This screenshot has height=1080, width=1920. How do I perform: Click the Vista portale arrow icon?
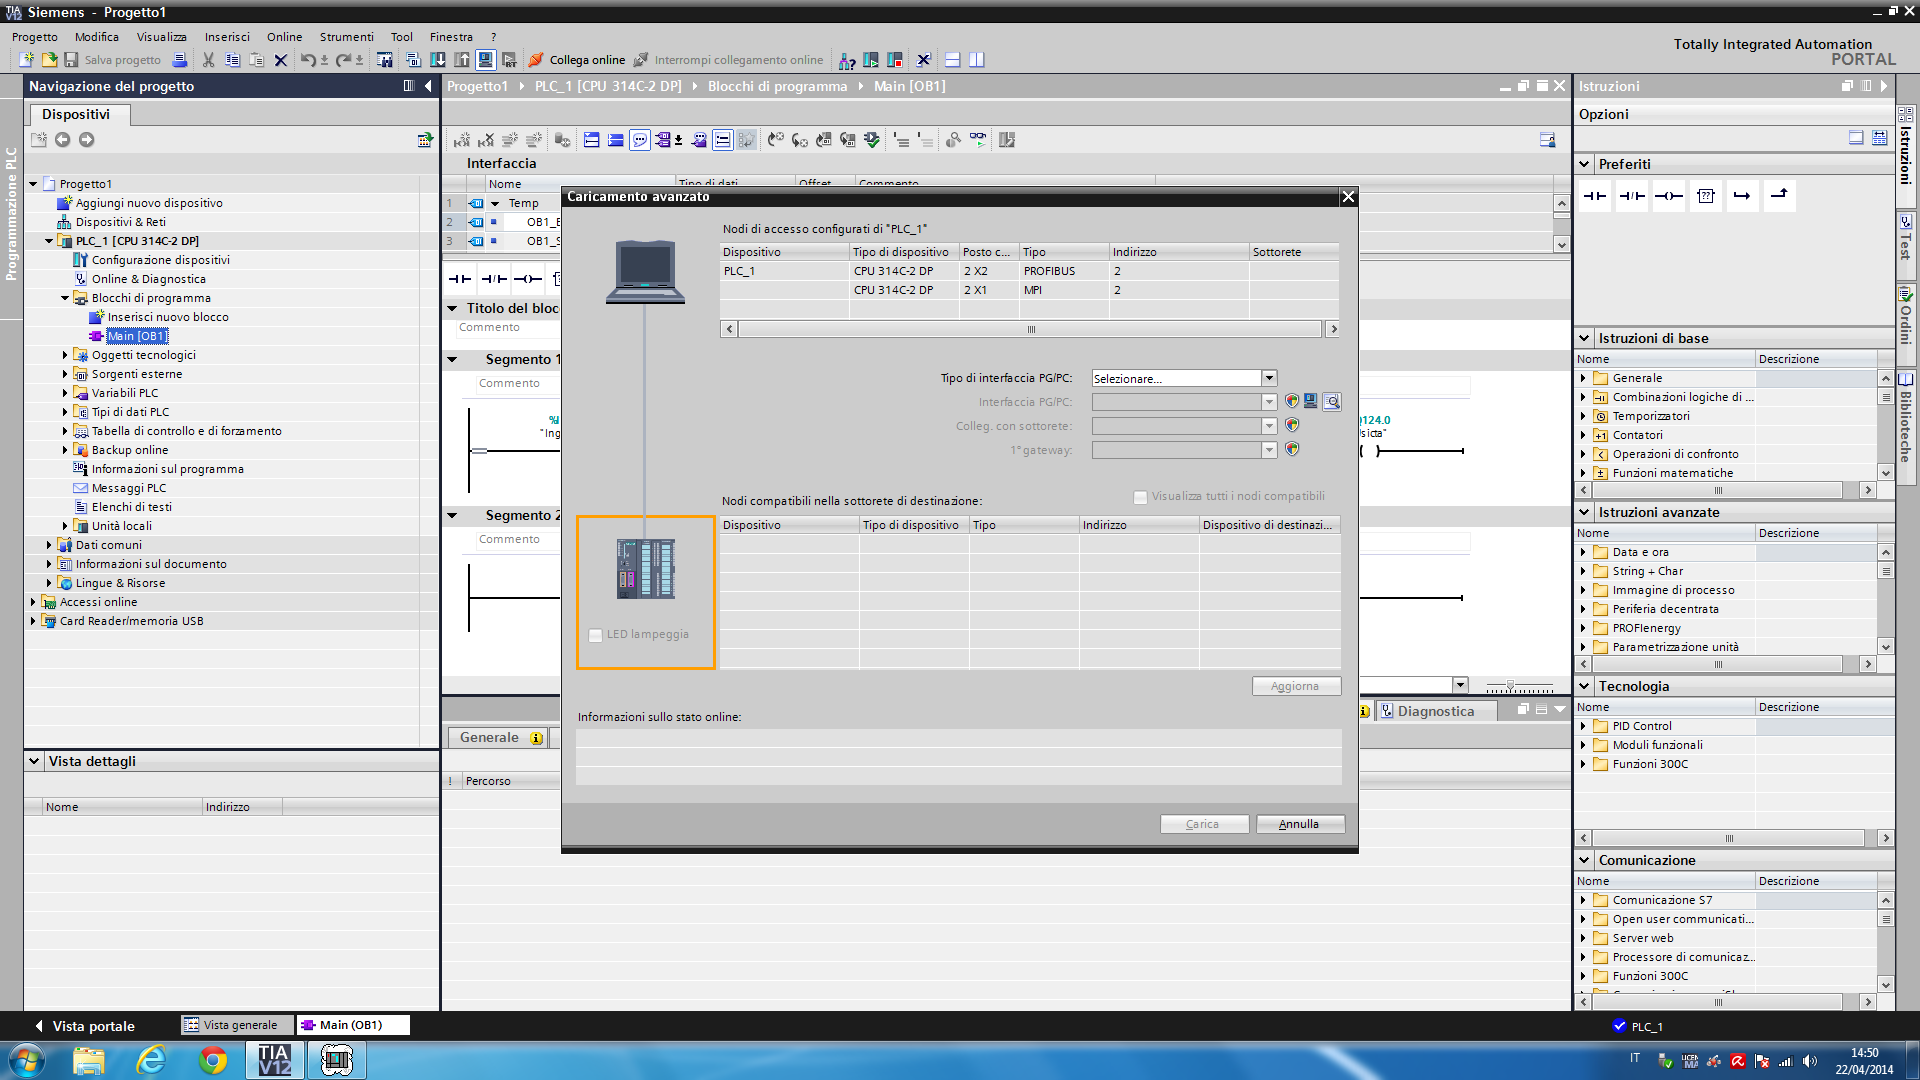click(39, 1026)
